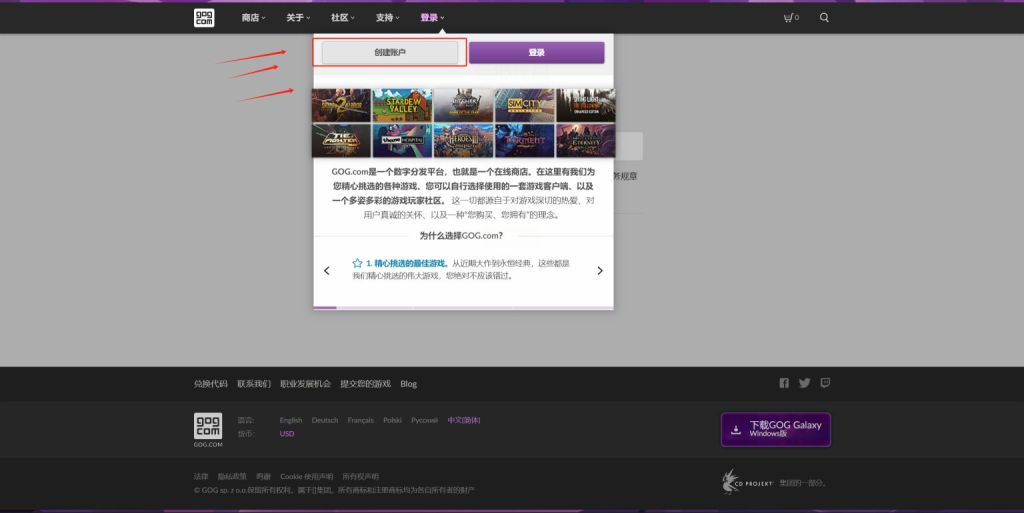The width and height of the screenshot is (1024, 513).
Task: Go to previous slide with left arrow
Action: click(327, 270)
